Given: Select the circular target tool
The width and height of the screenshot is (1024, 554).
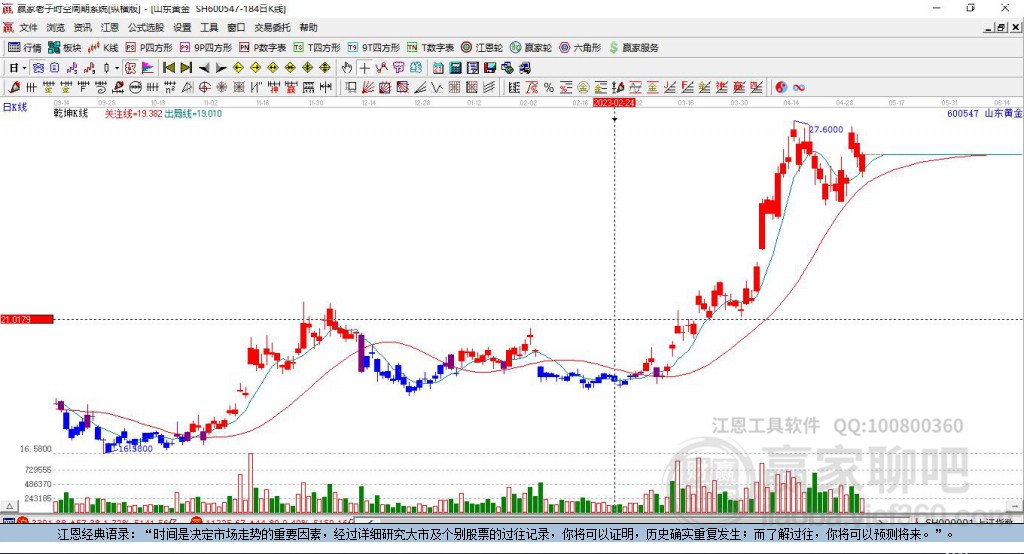Looking at the screenshot, I should click(x=204, y=88).
